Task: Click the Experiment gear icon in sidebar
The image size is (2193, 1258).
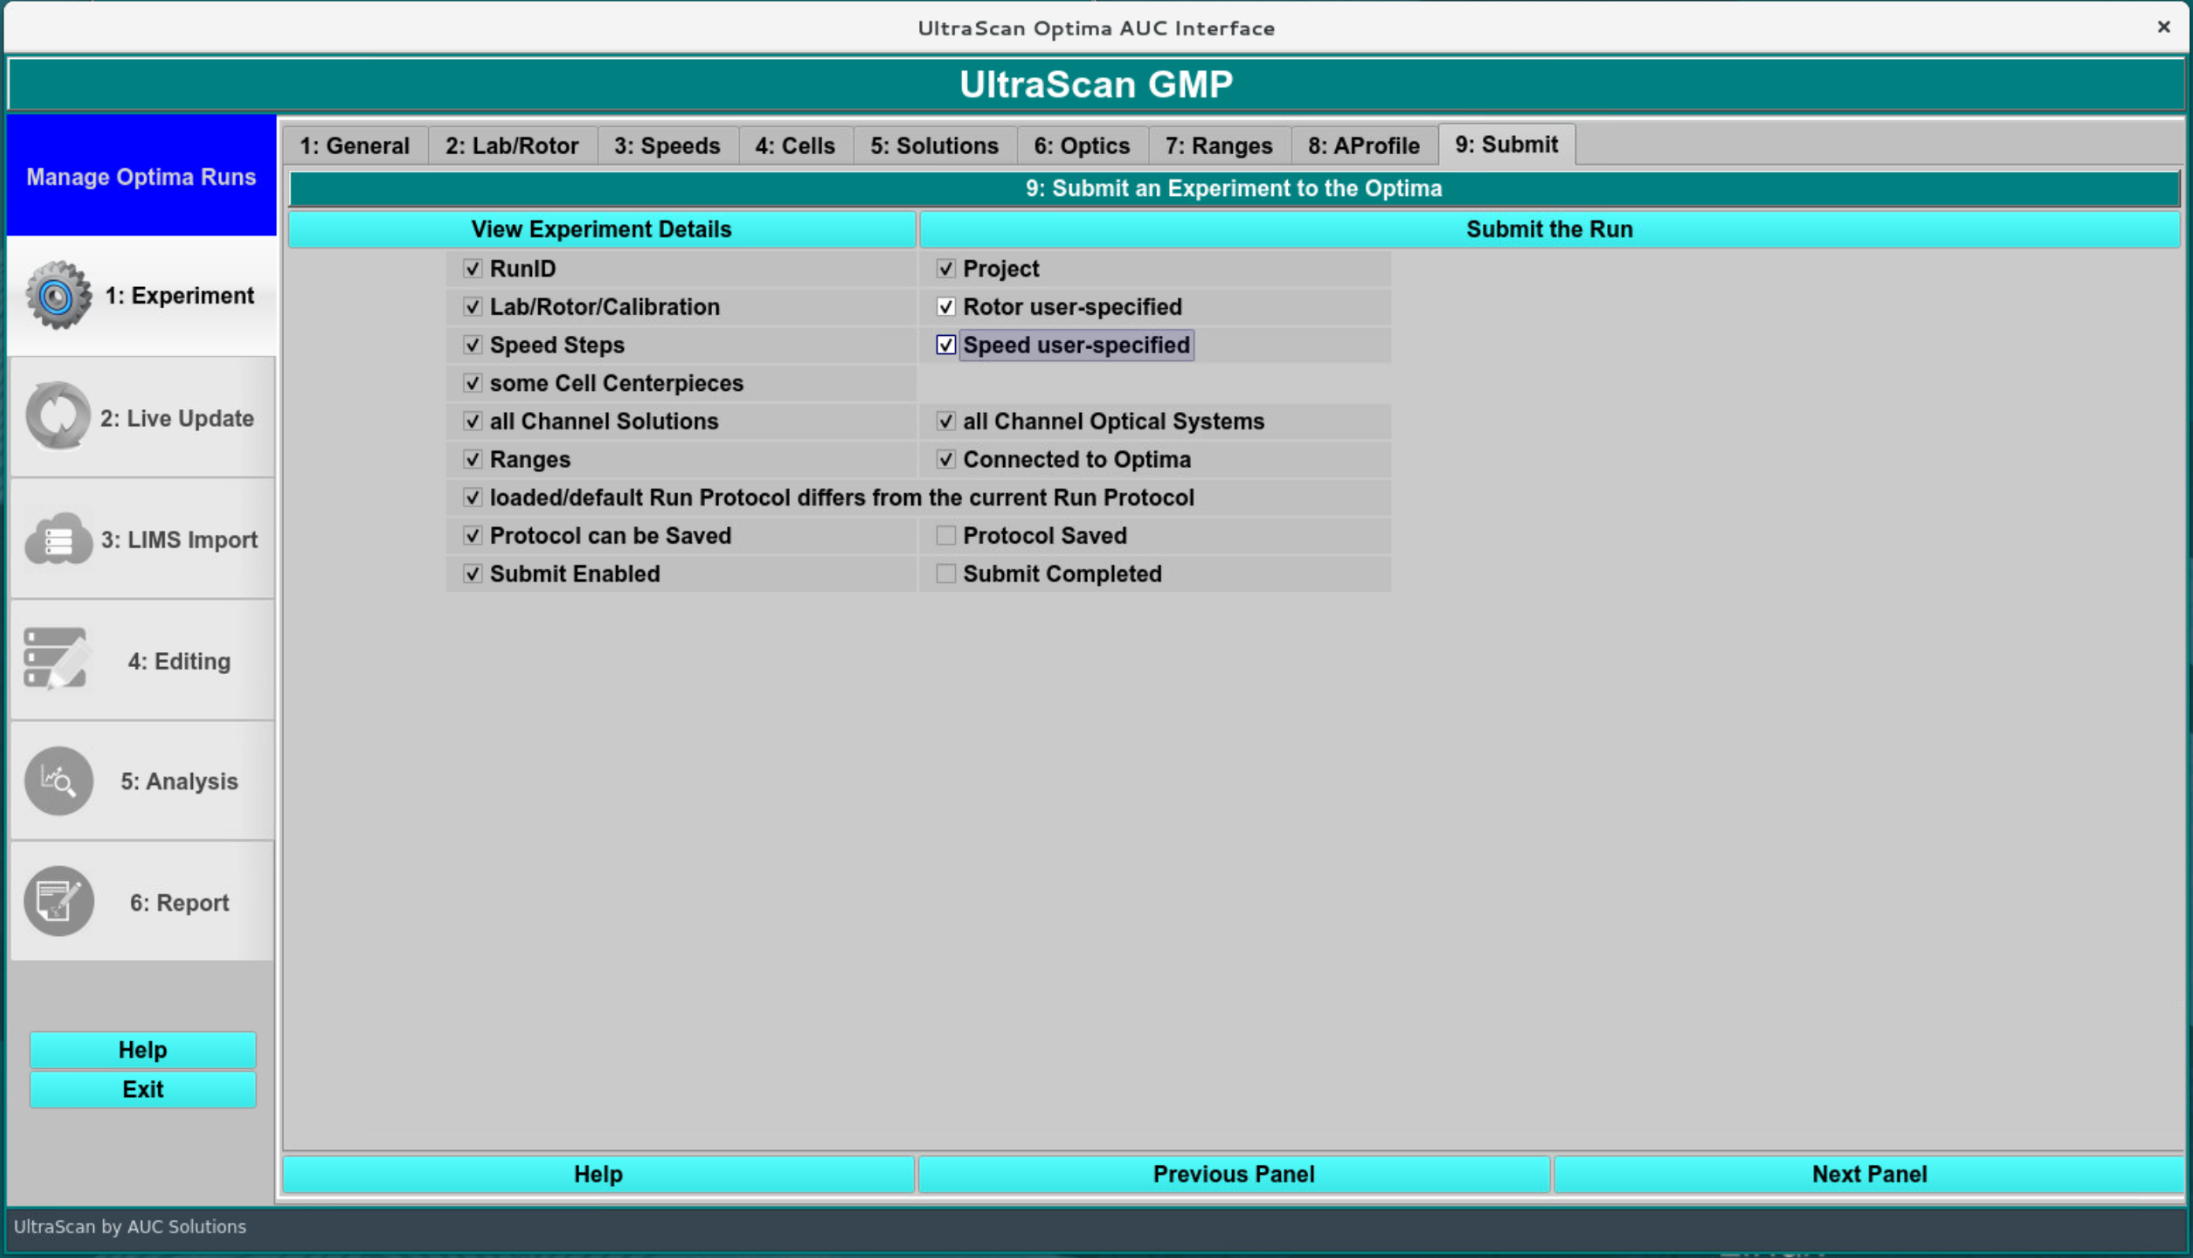Action: pos(58,296)
